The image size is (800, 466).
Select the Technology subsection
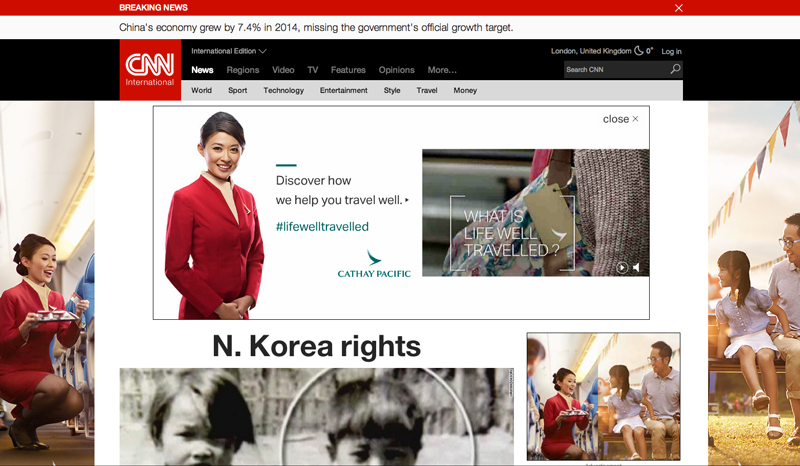(x=283, y=91)
